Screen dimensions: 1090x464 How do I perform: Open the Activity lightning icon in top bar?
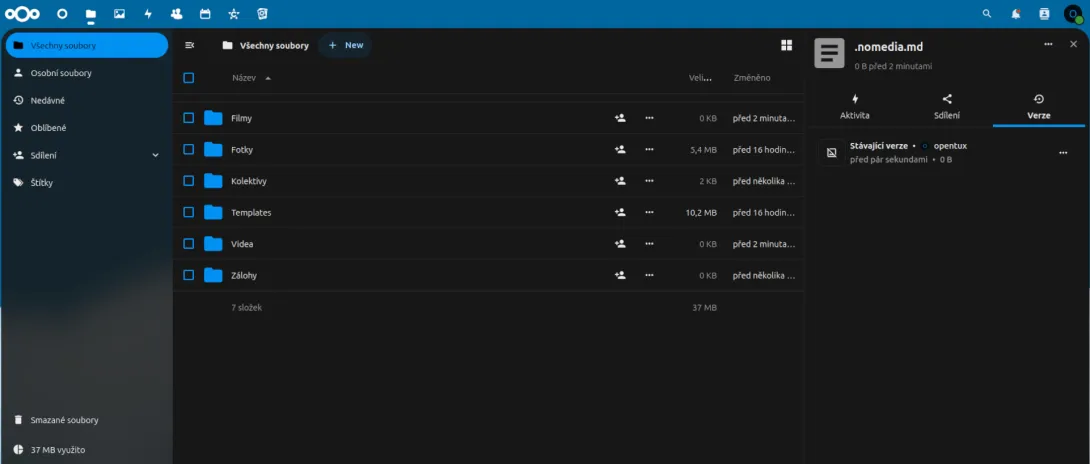click(x=148, y=14)
